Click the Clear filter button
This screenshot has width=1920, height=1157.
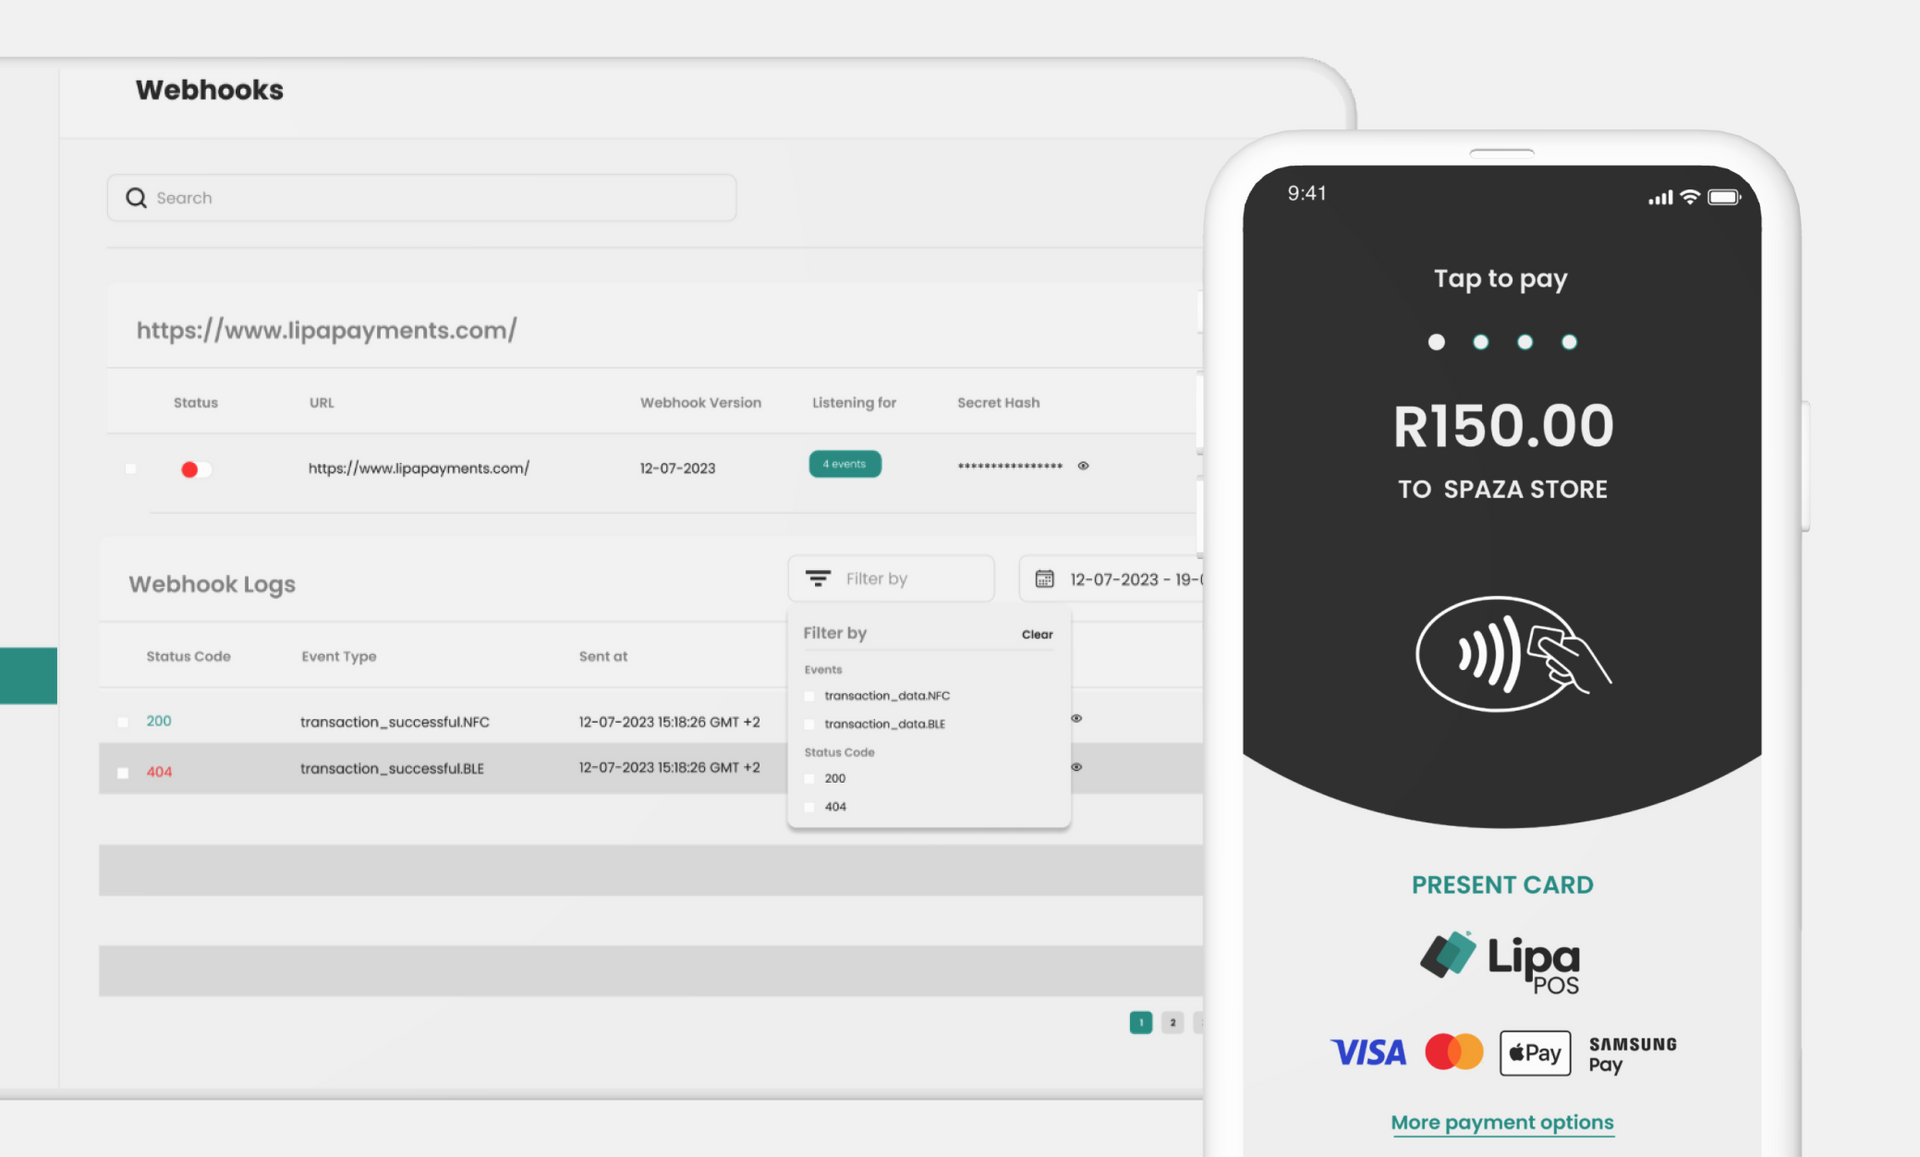1037,633
